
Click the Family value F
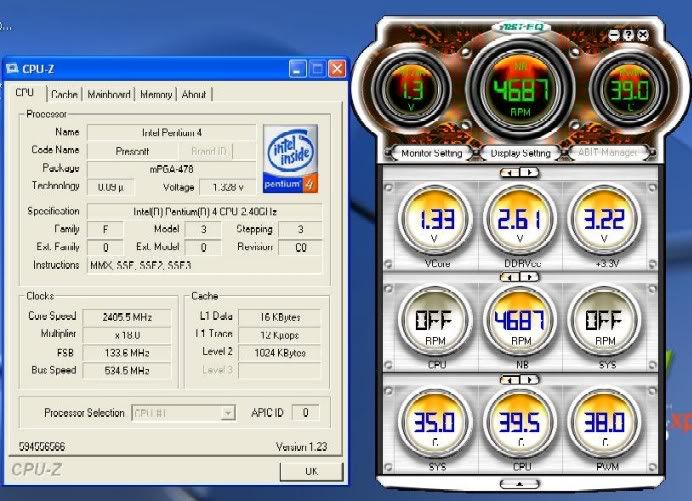(105, 230)
